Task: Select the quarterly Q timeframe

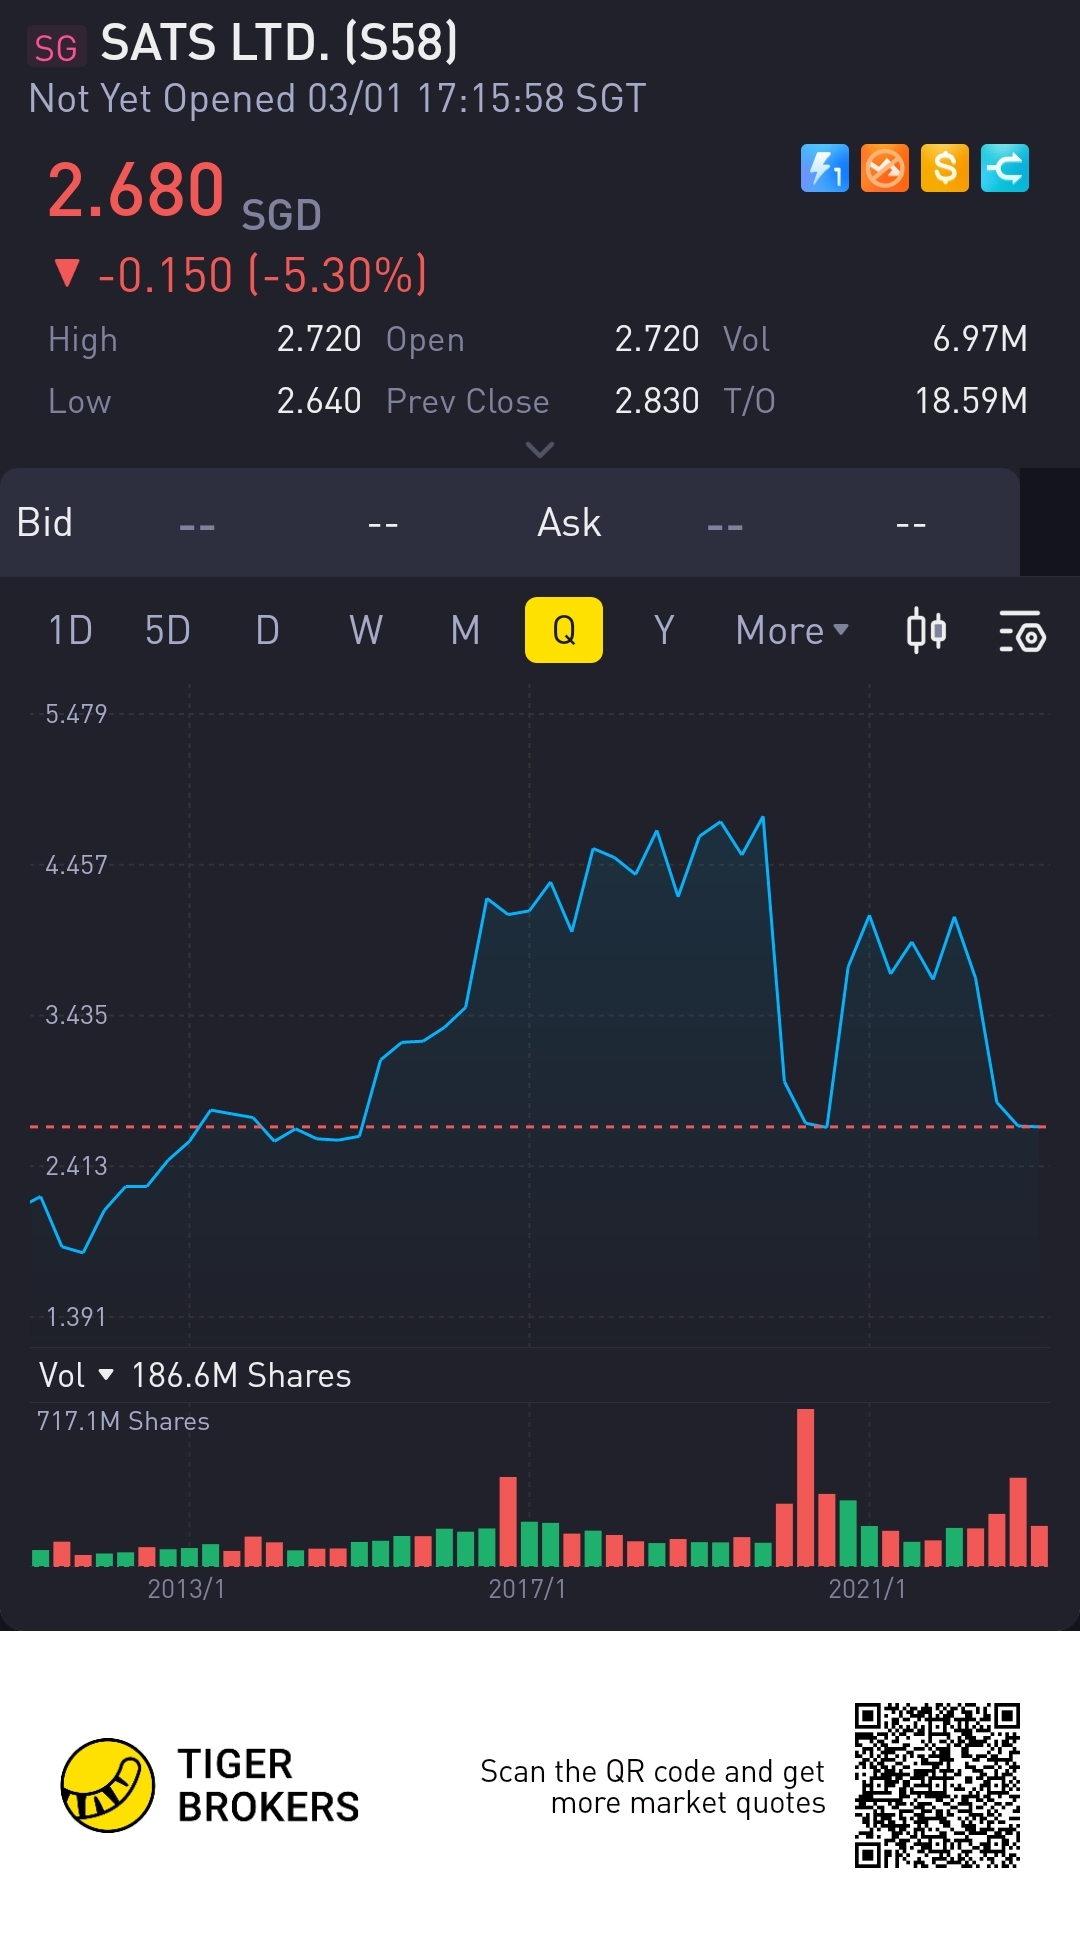Action: pyautogui.click(x=564, y=631)
